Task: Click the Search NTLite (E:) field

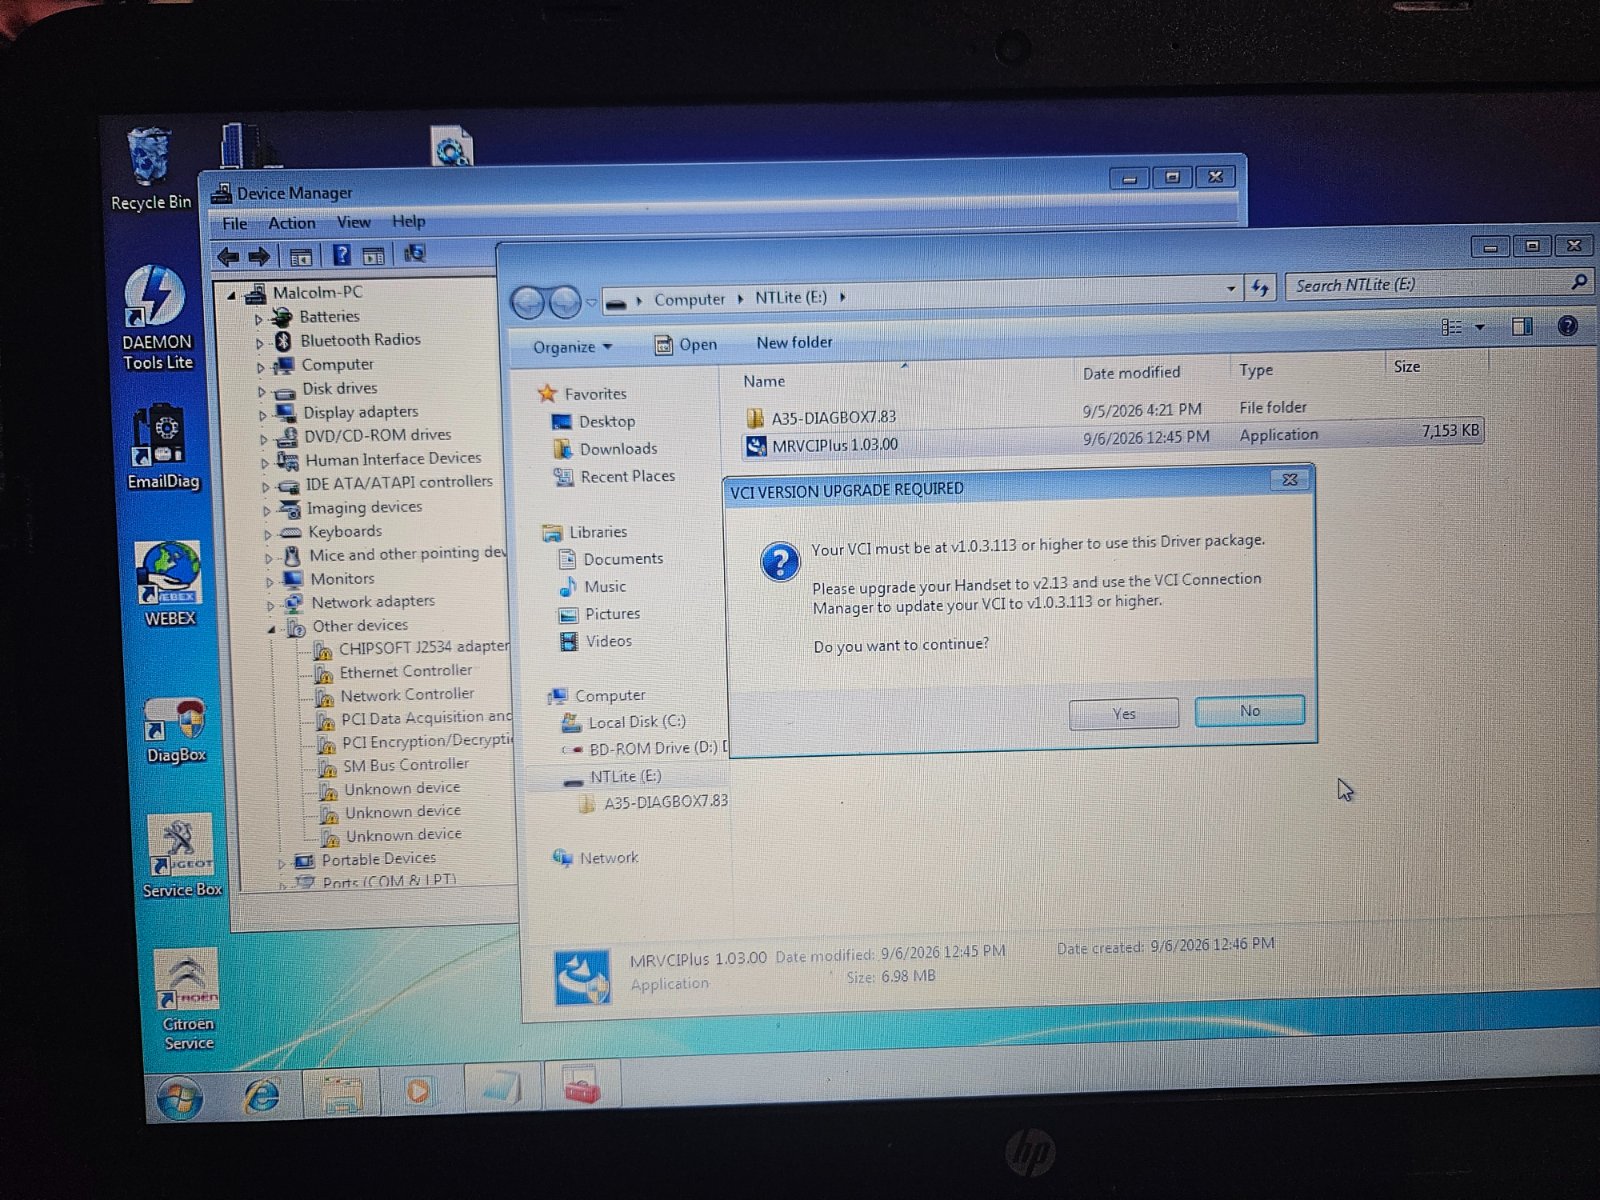Action: tap(1430, 284)
